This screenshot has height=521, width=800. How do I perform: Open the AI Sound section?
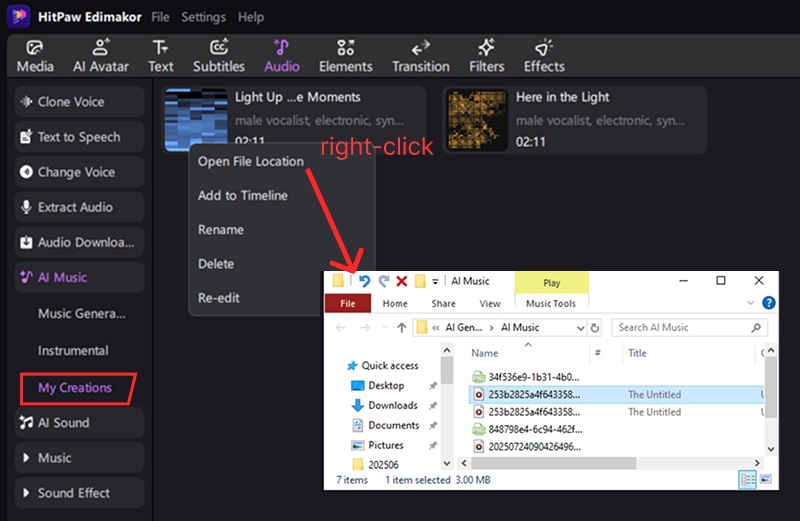[79, 423]
